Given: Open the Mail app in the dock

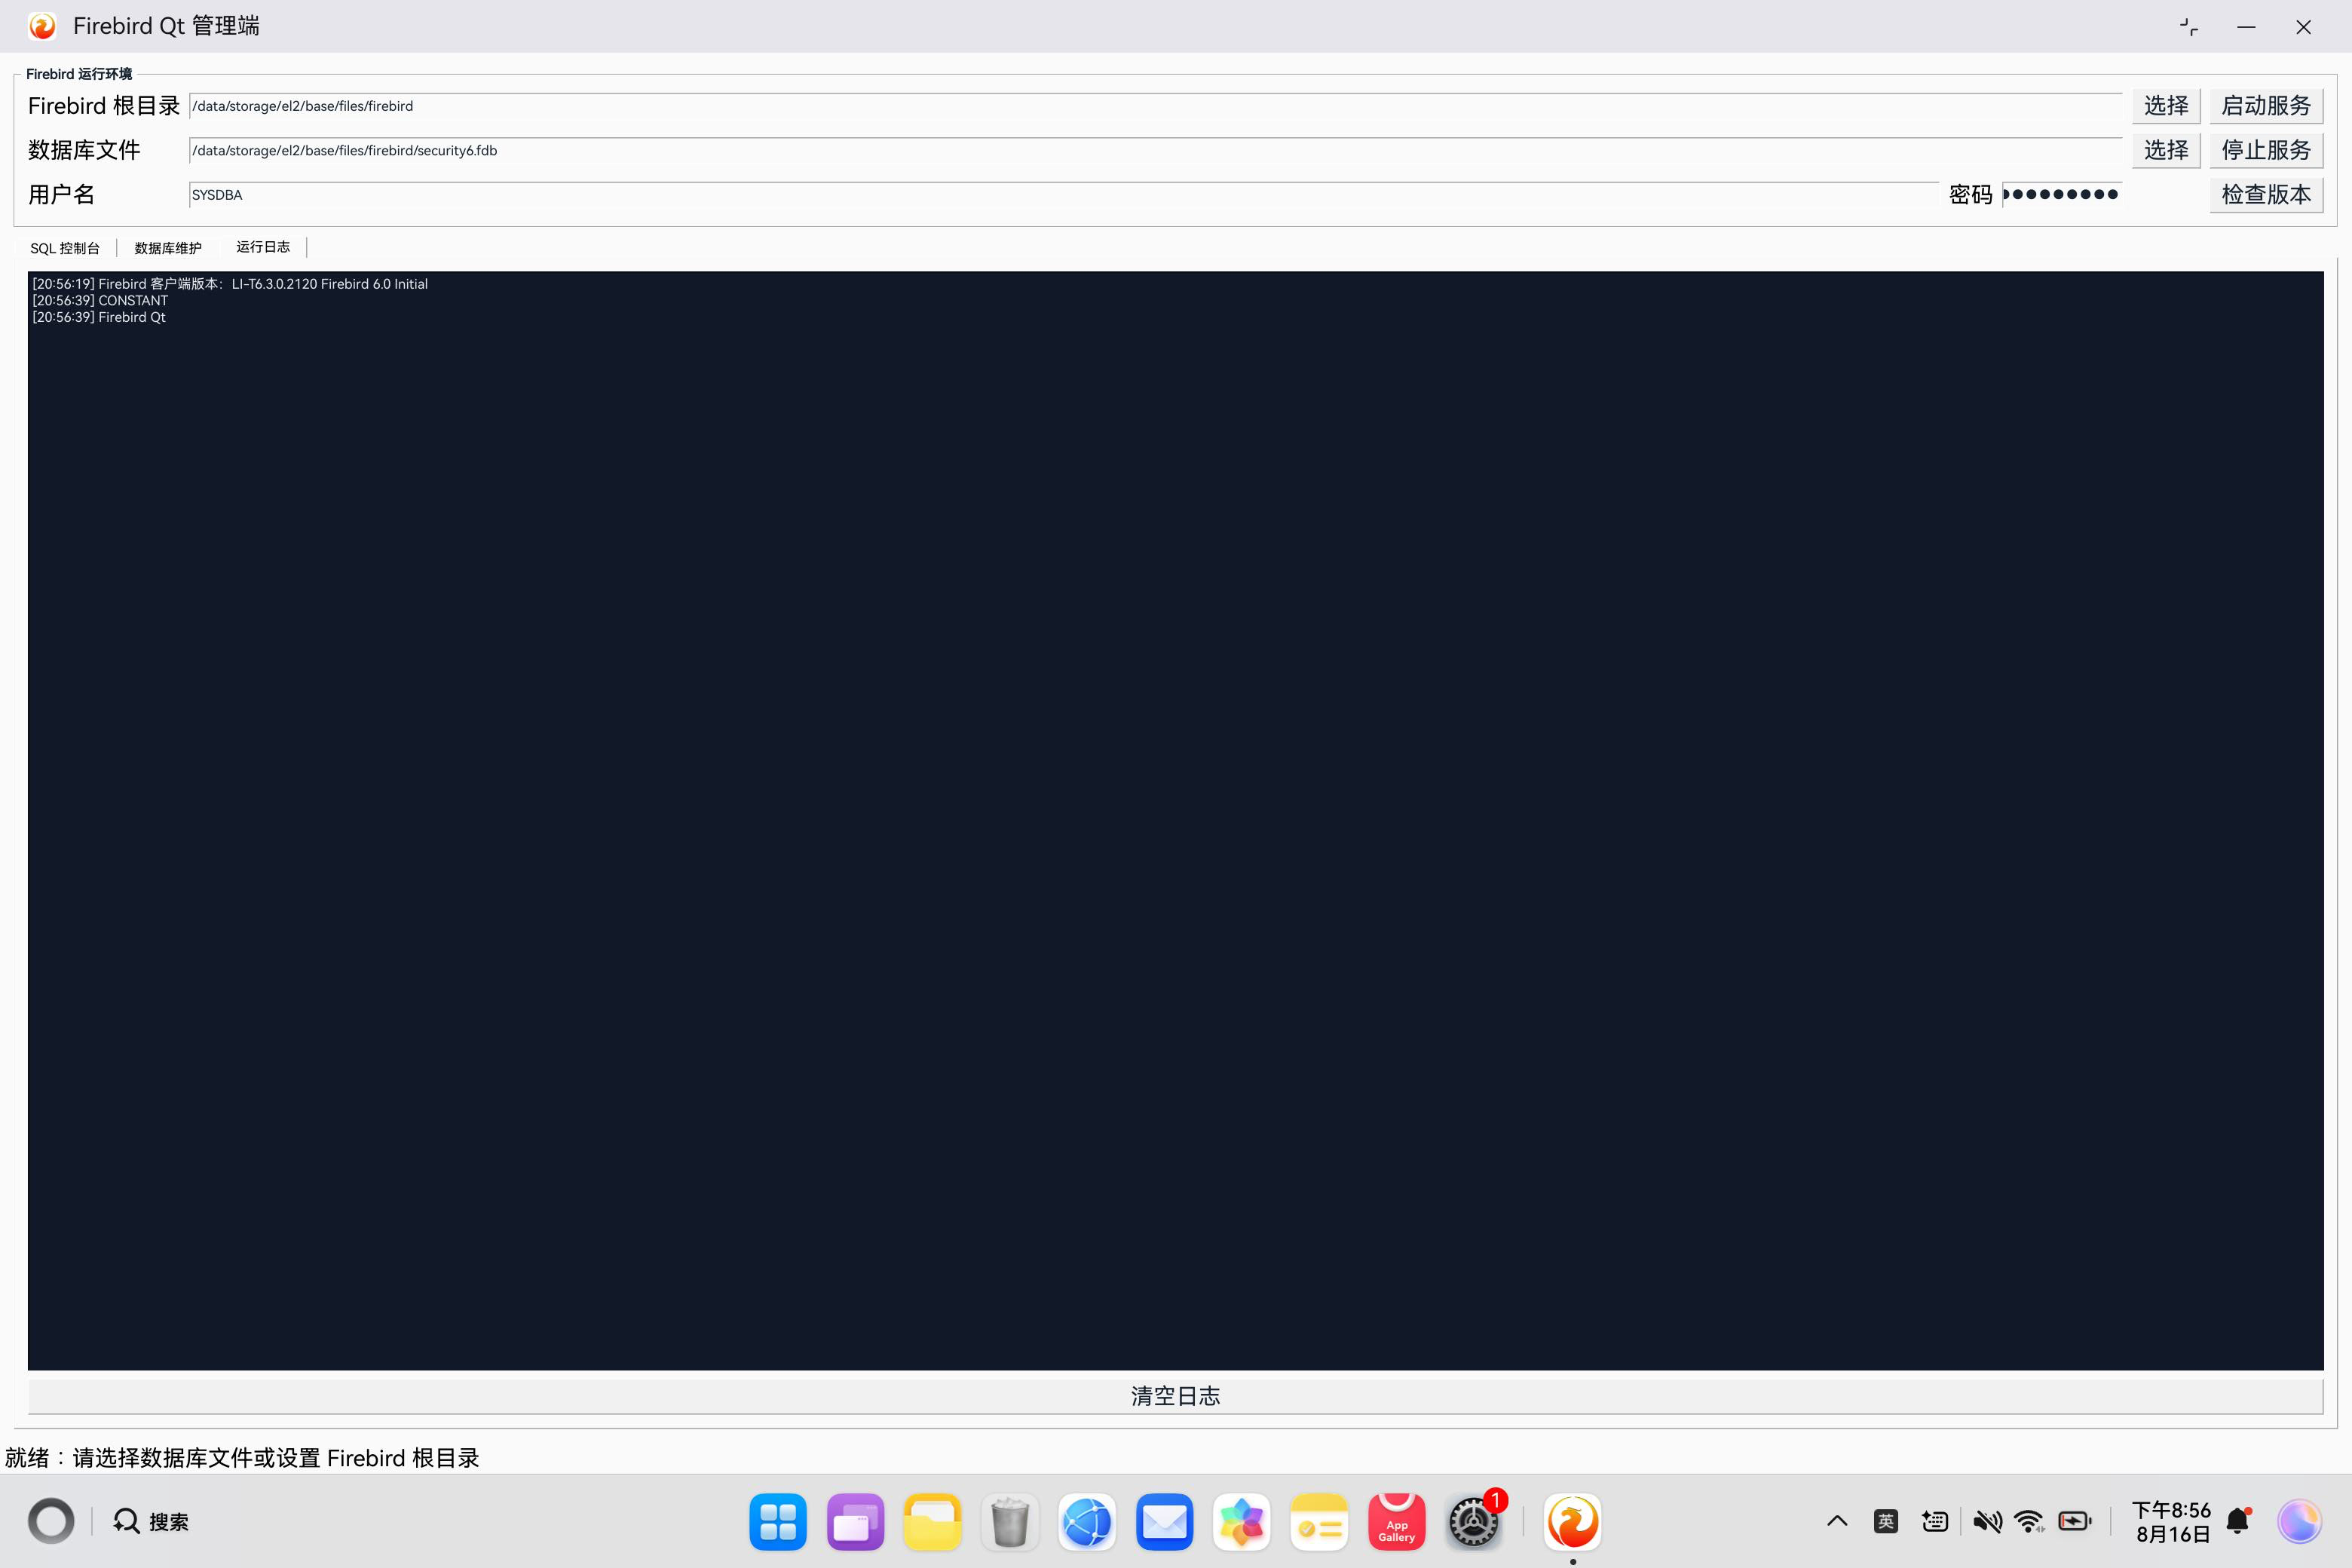Looking at the screenshot, I should click(1164, 1522).
